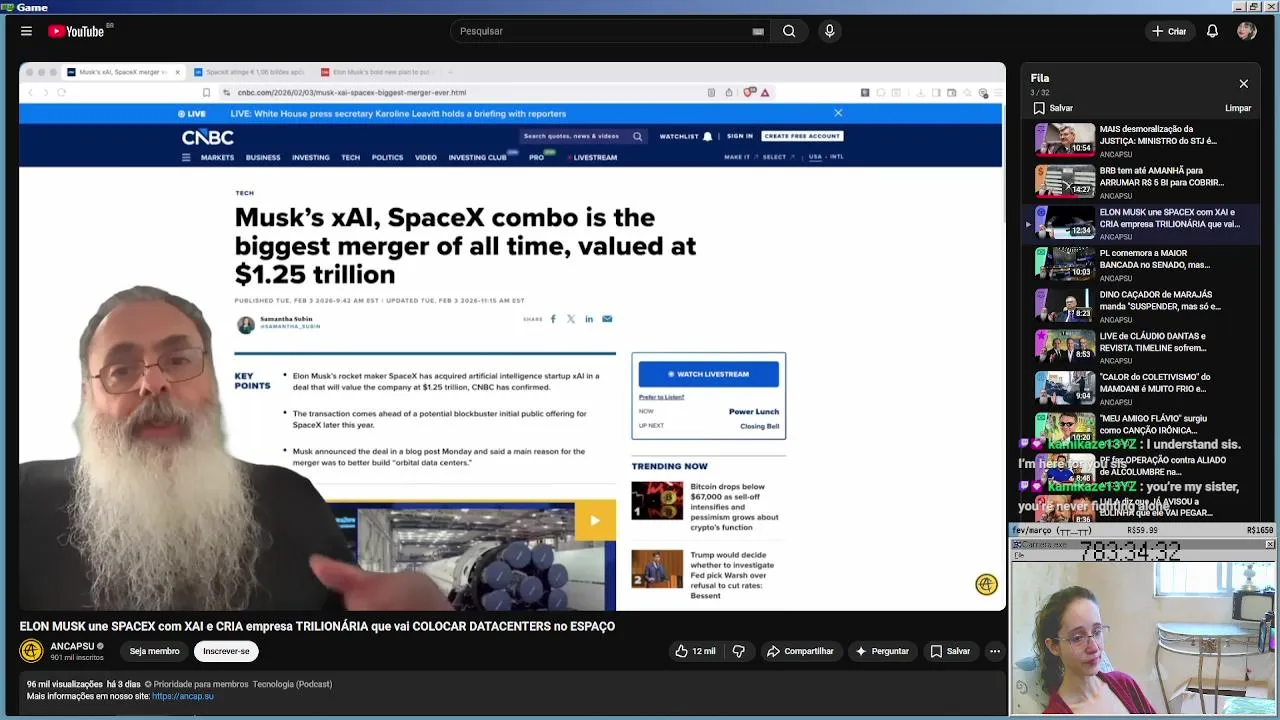Image resolution: width=1280 pixels, height=720 pixels.
Task: Click the video title ELON MUSK une SPACEX
Action: (x=317, y=626)
